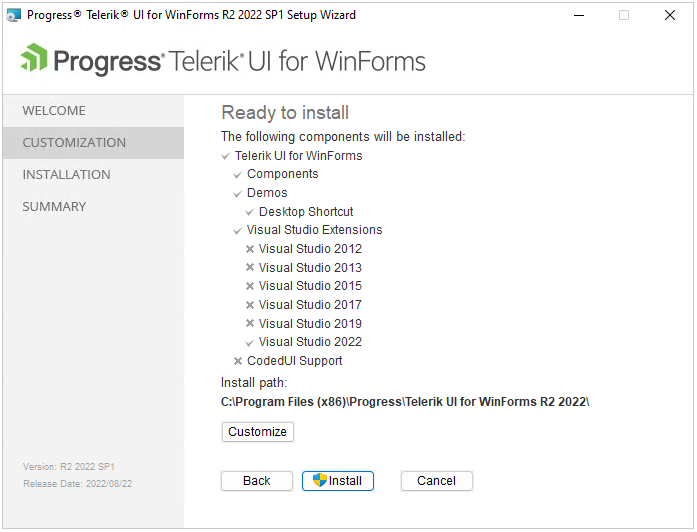Click checkmark beside Telerik UI for WinForms
The width and height of the screenshot is (697, 532).
225,156
